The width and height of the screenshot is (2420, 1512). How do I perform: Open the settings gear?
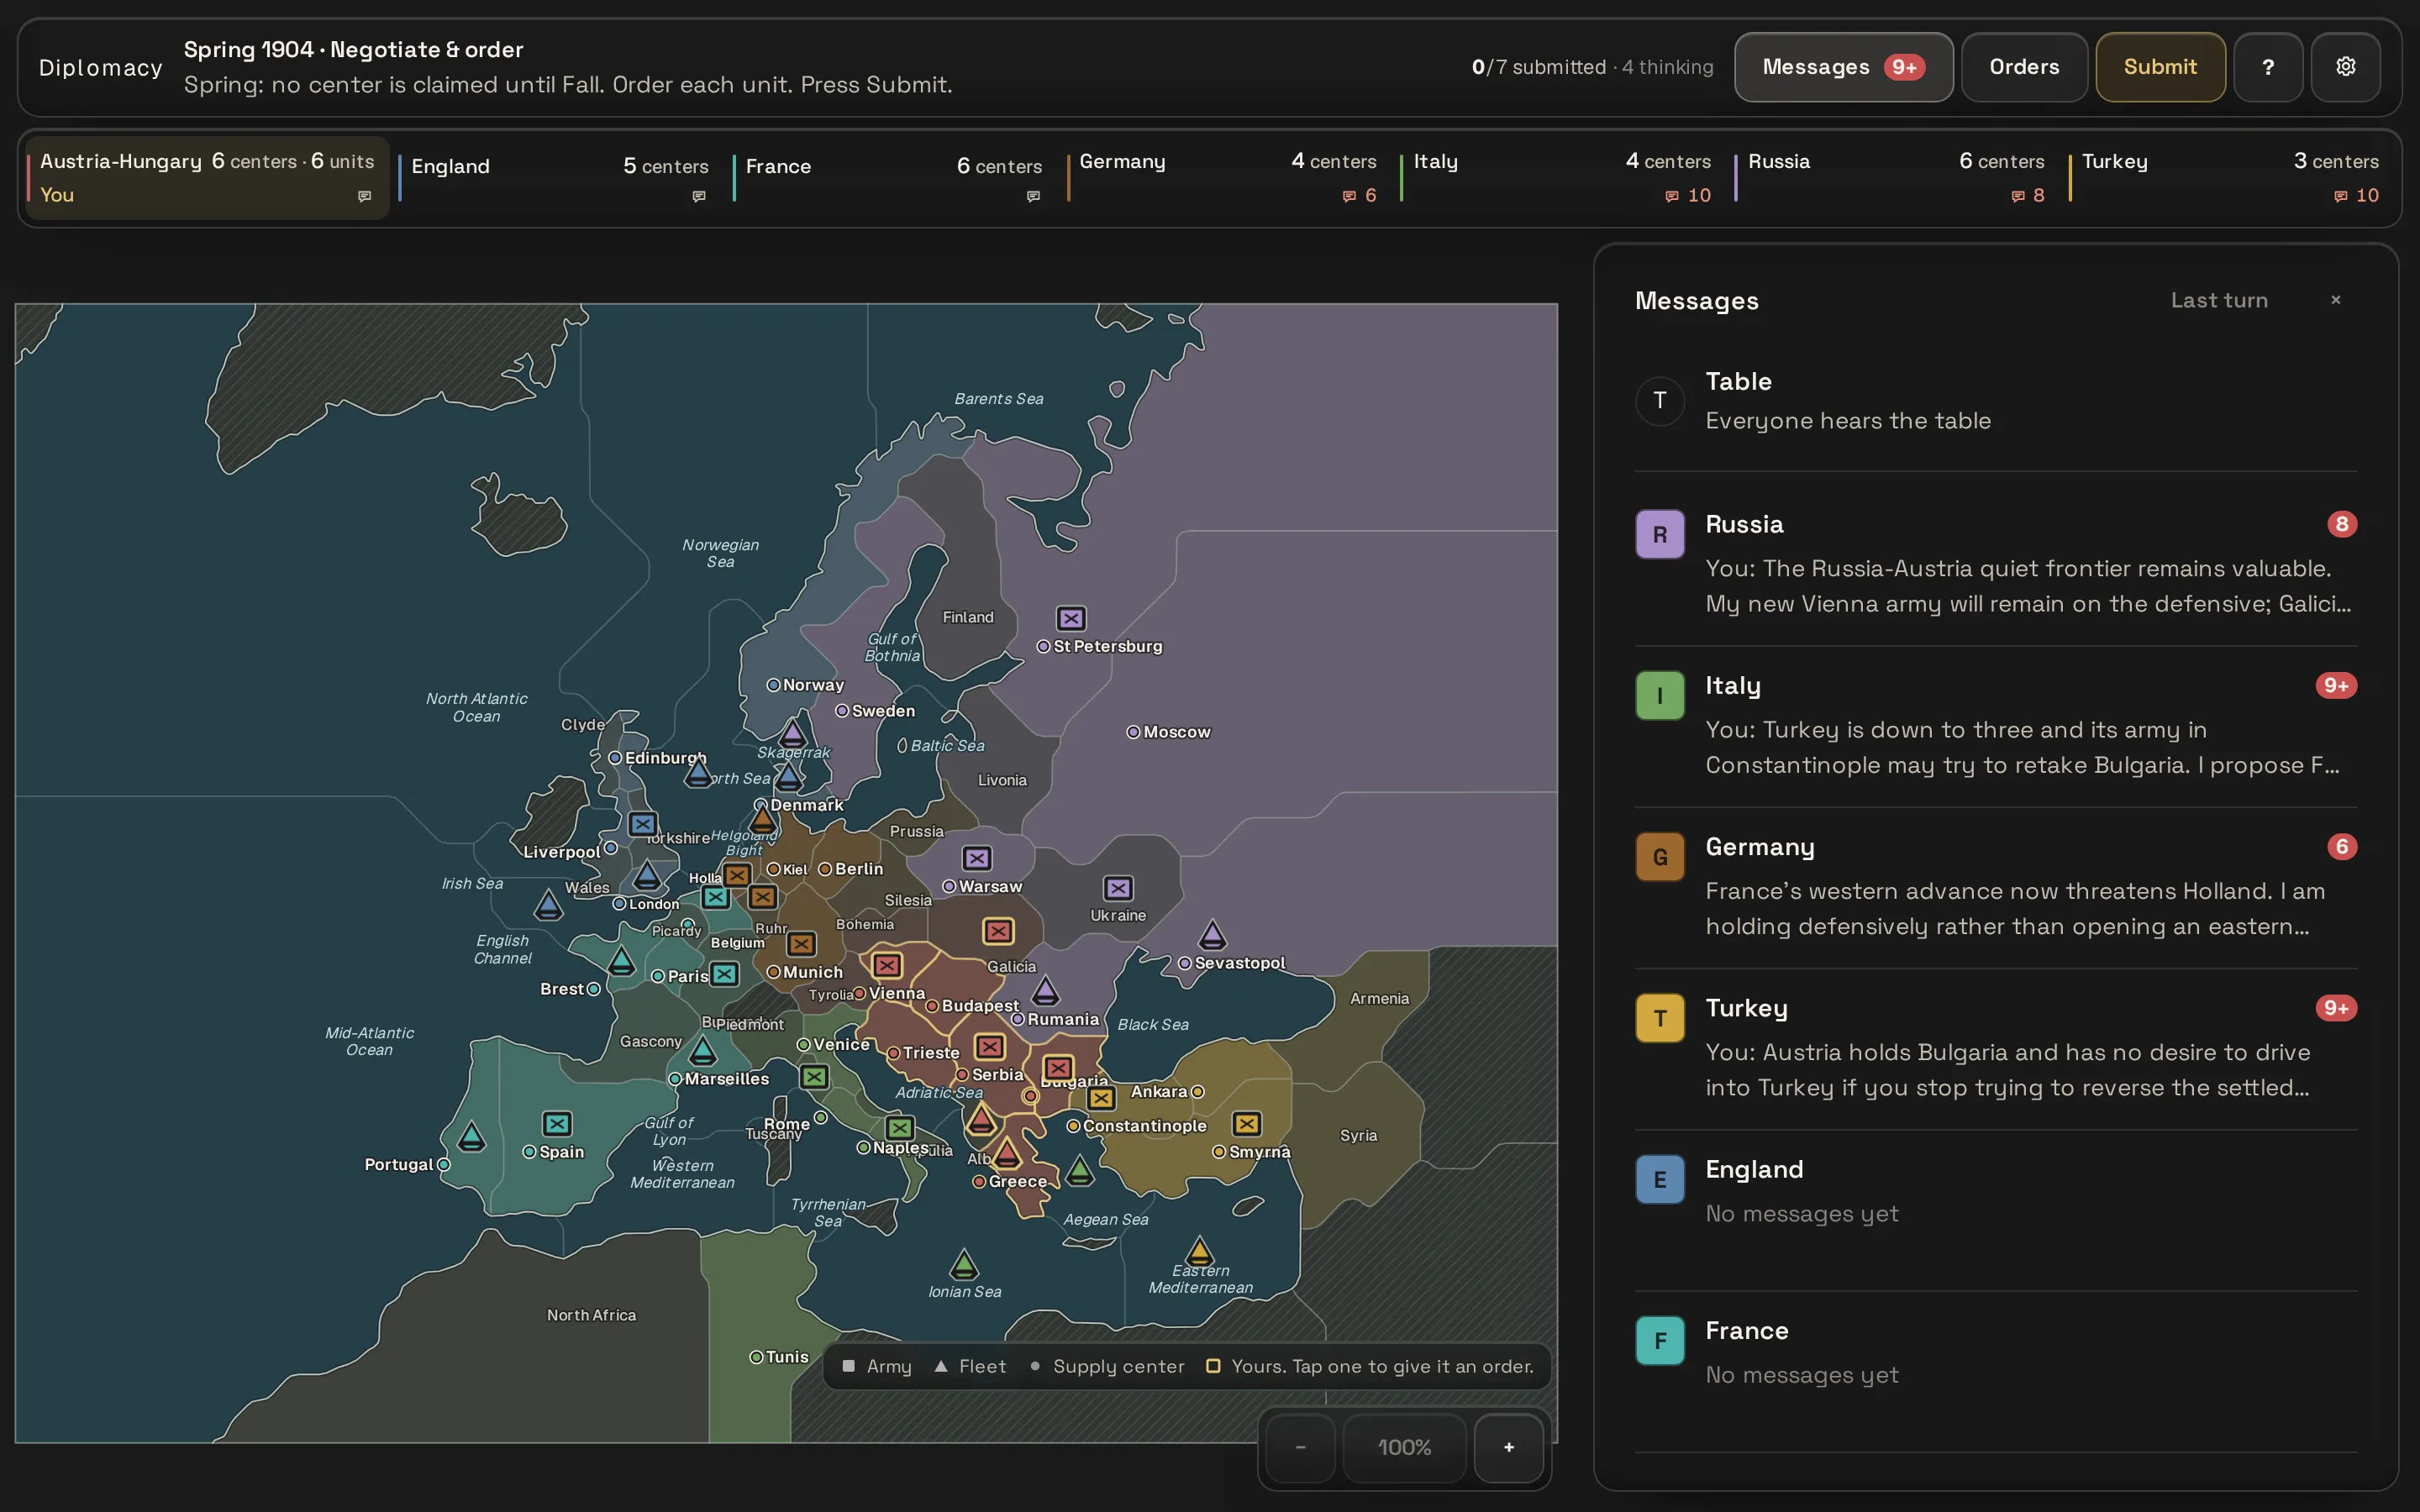(2345, 67)
